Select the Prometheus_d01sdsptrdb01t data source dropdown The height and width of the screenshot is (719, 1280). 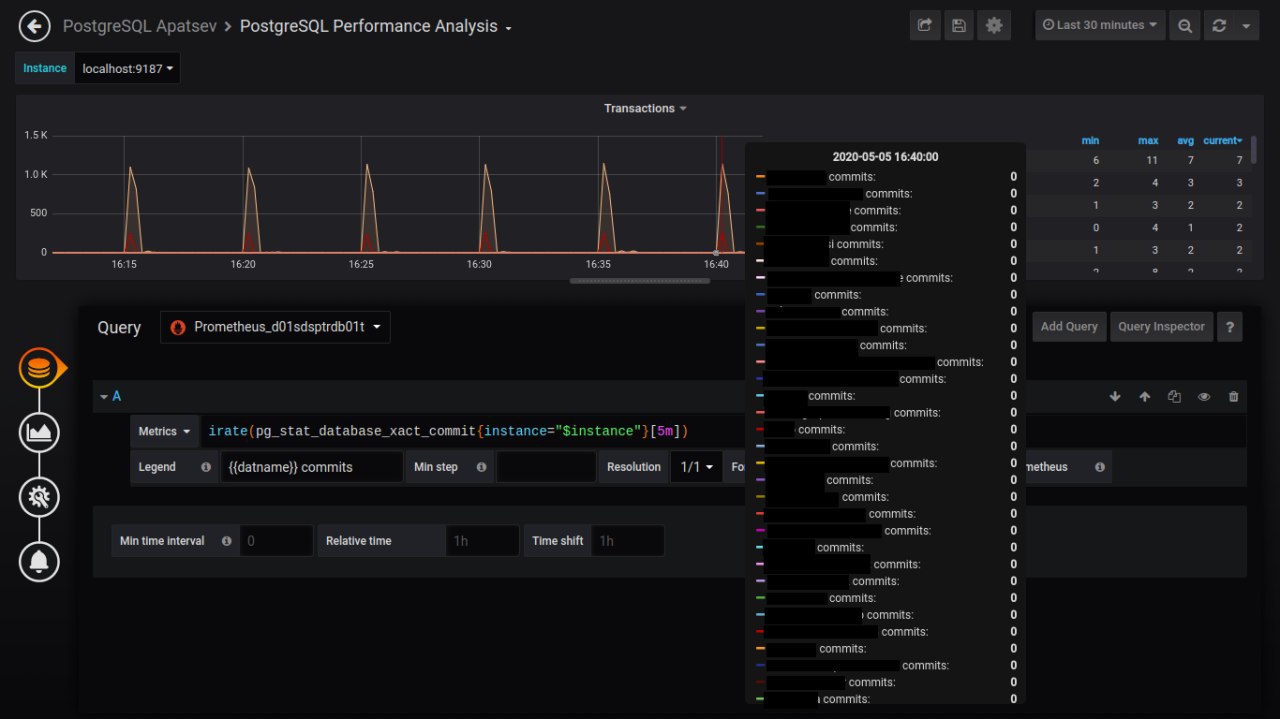point(275,327)
